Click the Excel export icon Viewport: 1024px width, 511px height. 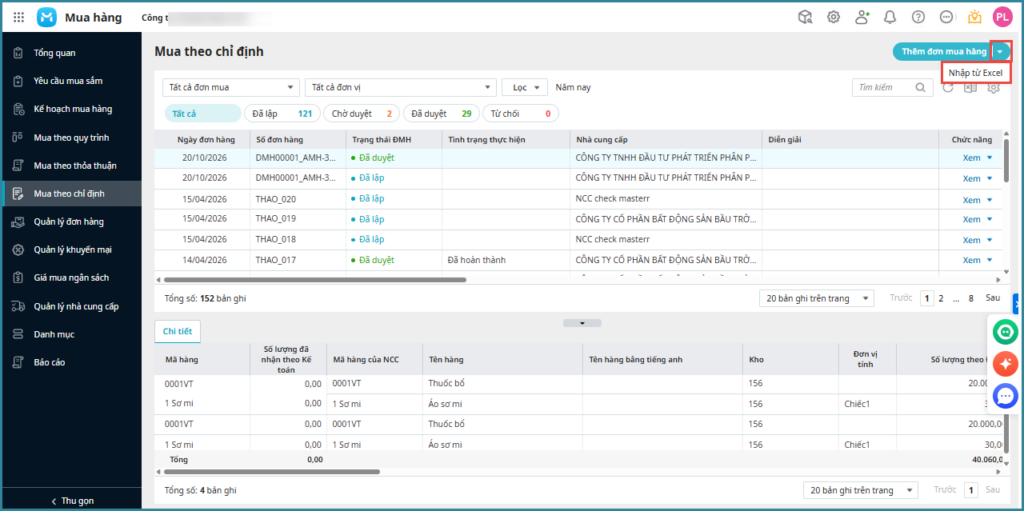[x=970, y=87]
